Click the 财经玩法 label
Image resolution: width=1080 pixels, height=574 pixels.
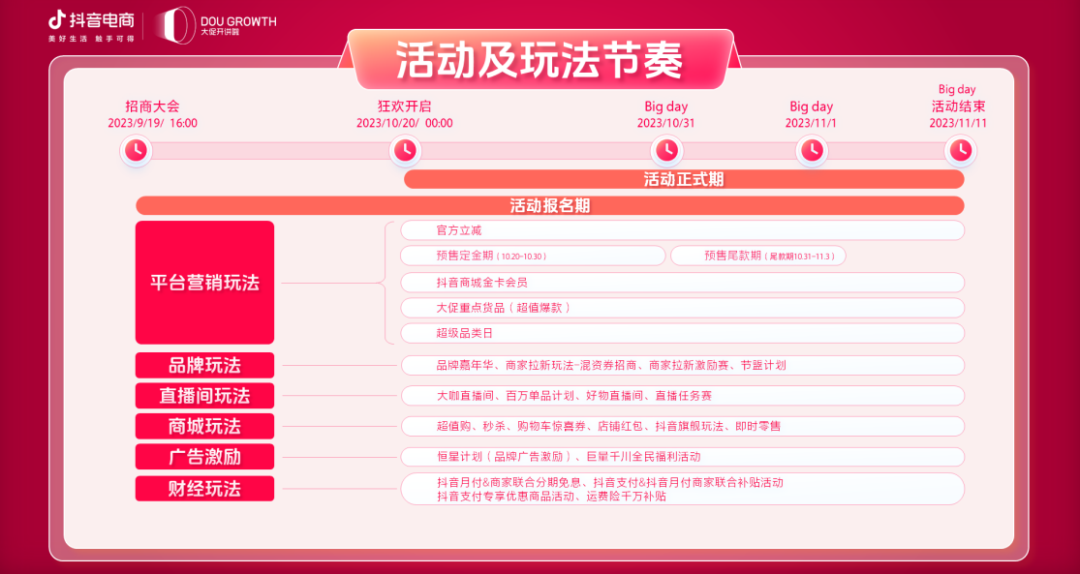coord(205,489)
